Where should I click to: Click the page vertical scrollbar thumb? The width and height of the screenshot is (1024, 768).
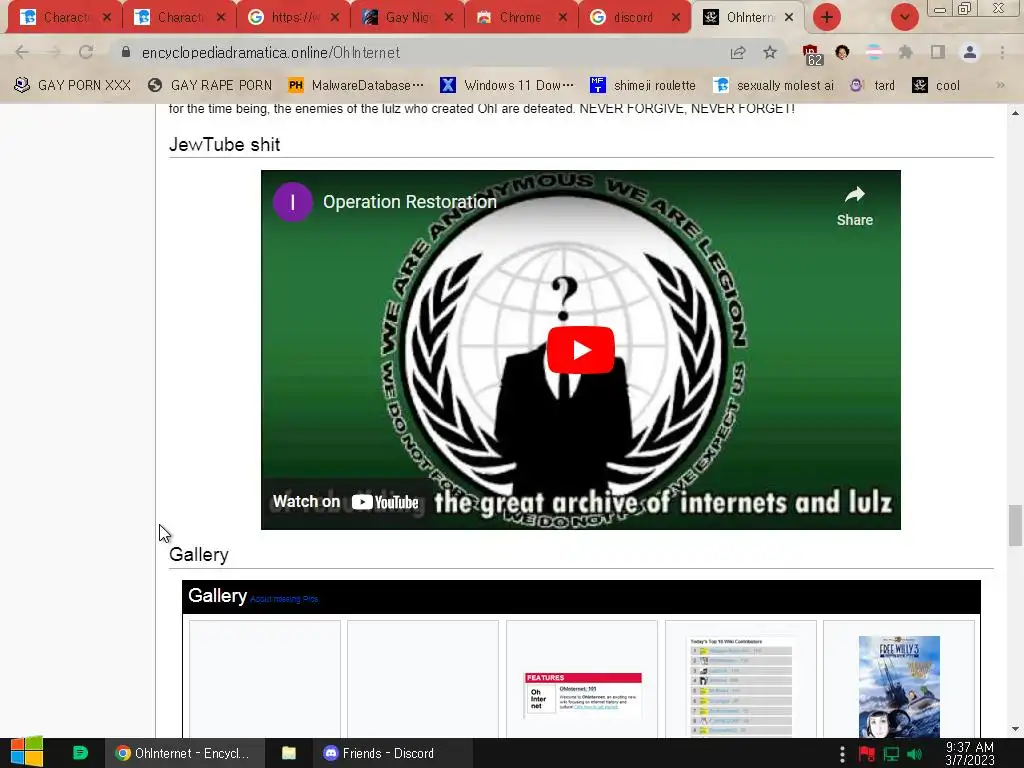coord(1015,525)
